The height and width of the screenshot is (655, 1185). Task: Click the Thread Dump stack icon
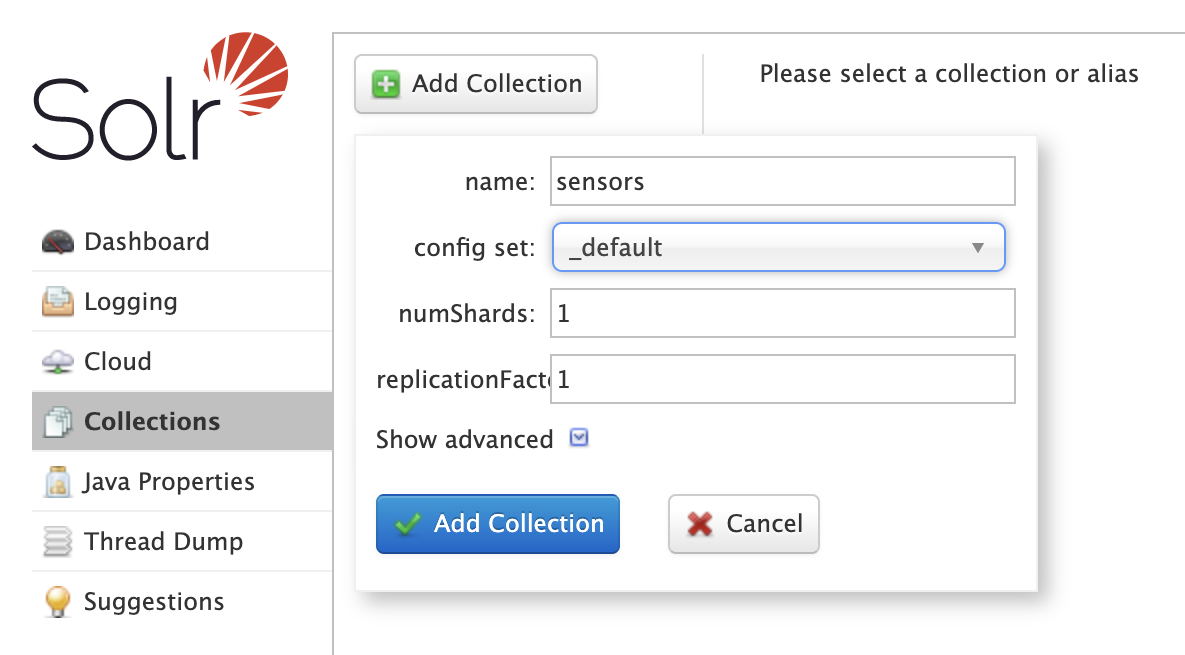[x=58, y=542]
